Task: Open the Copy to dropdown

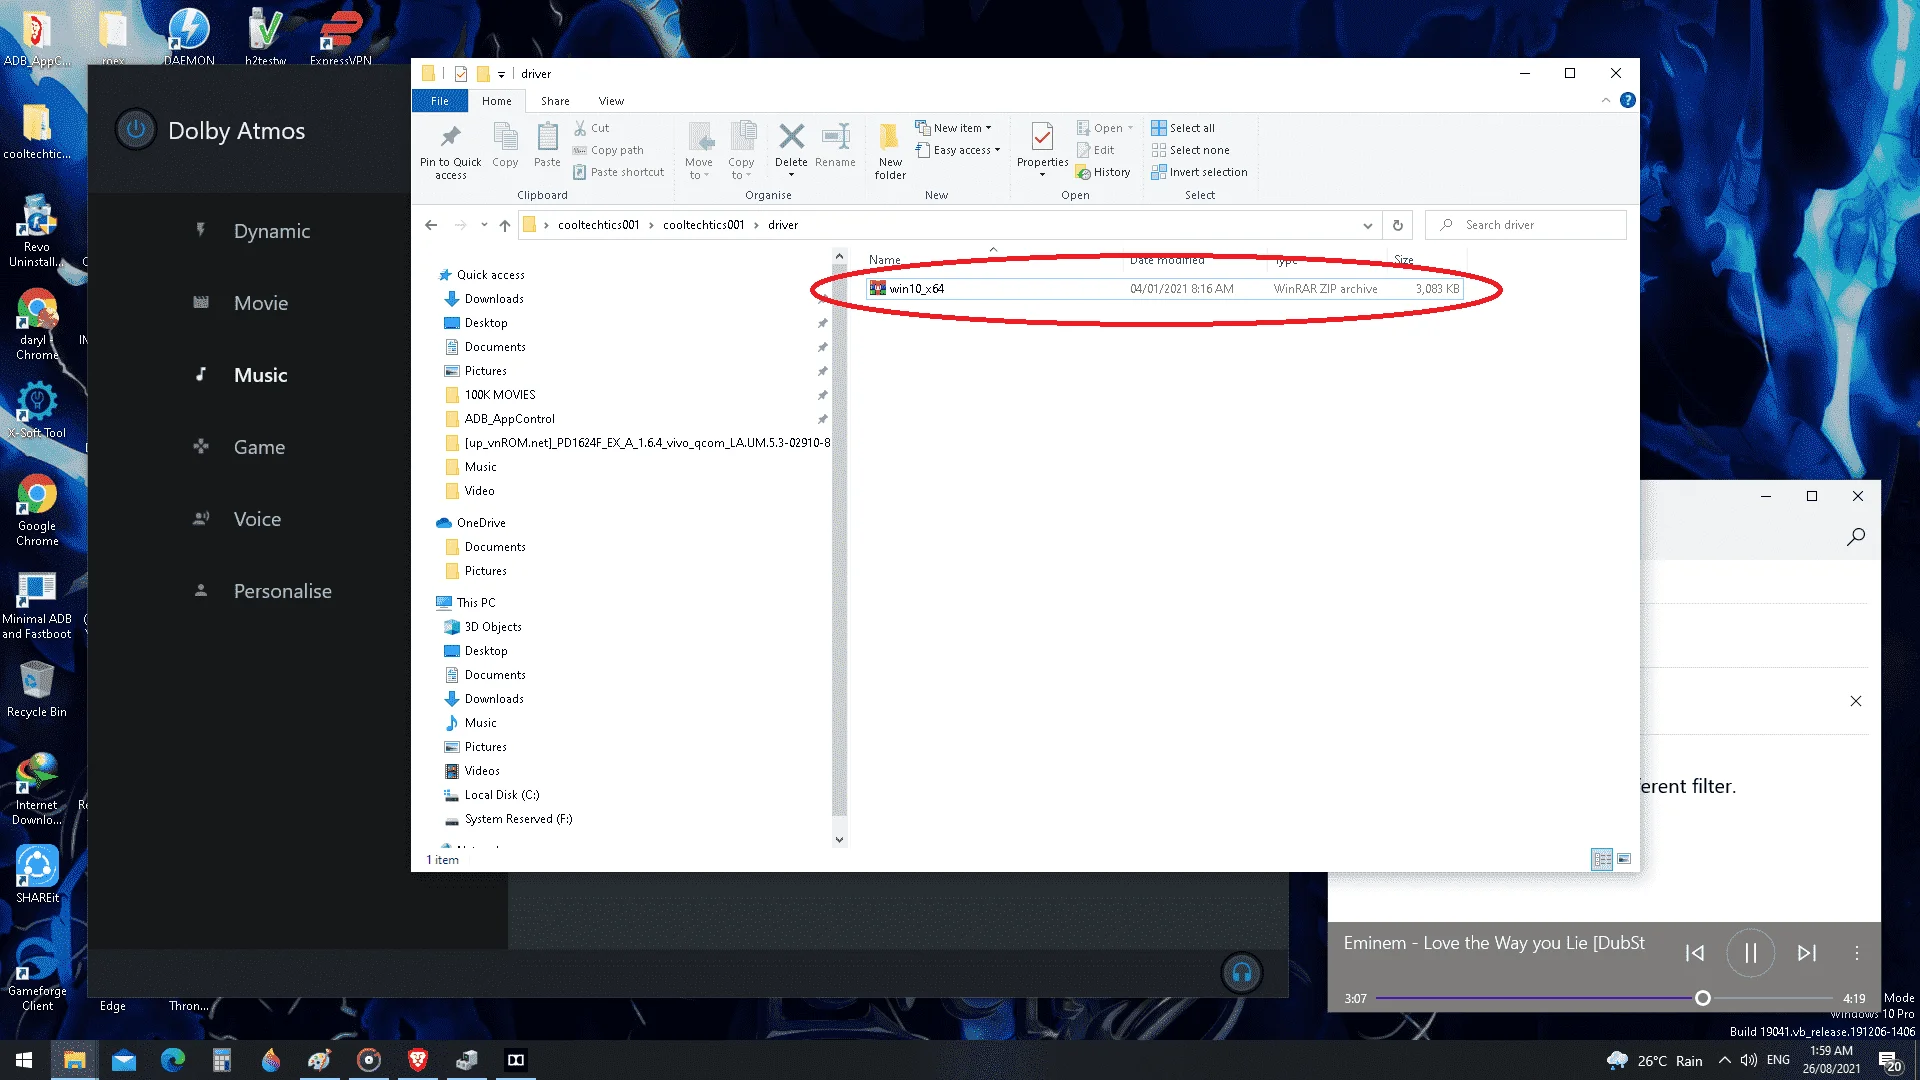Action: pyautogui.click(x=742, y=151)
